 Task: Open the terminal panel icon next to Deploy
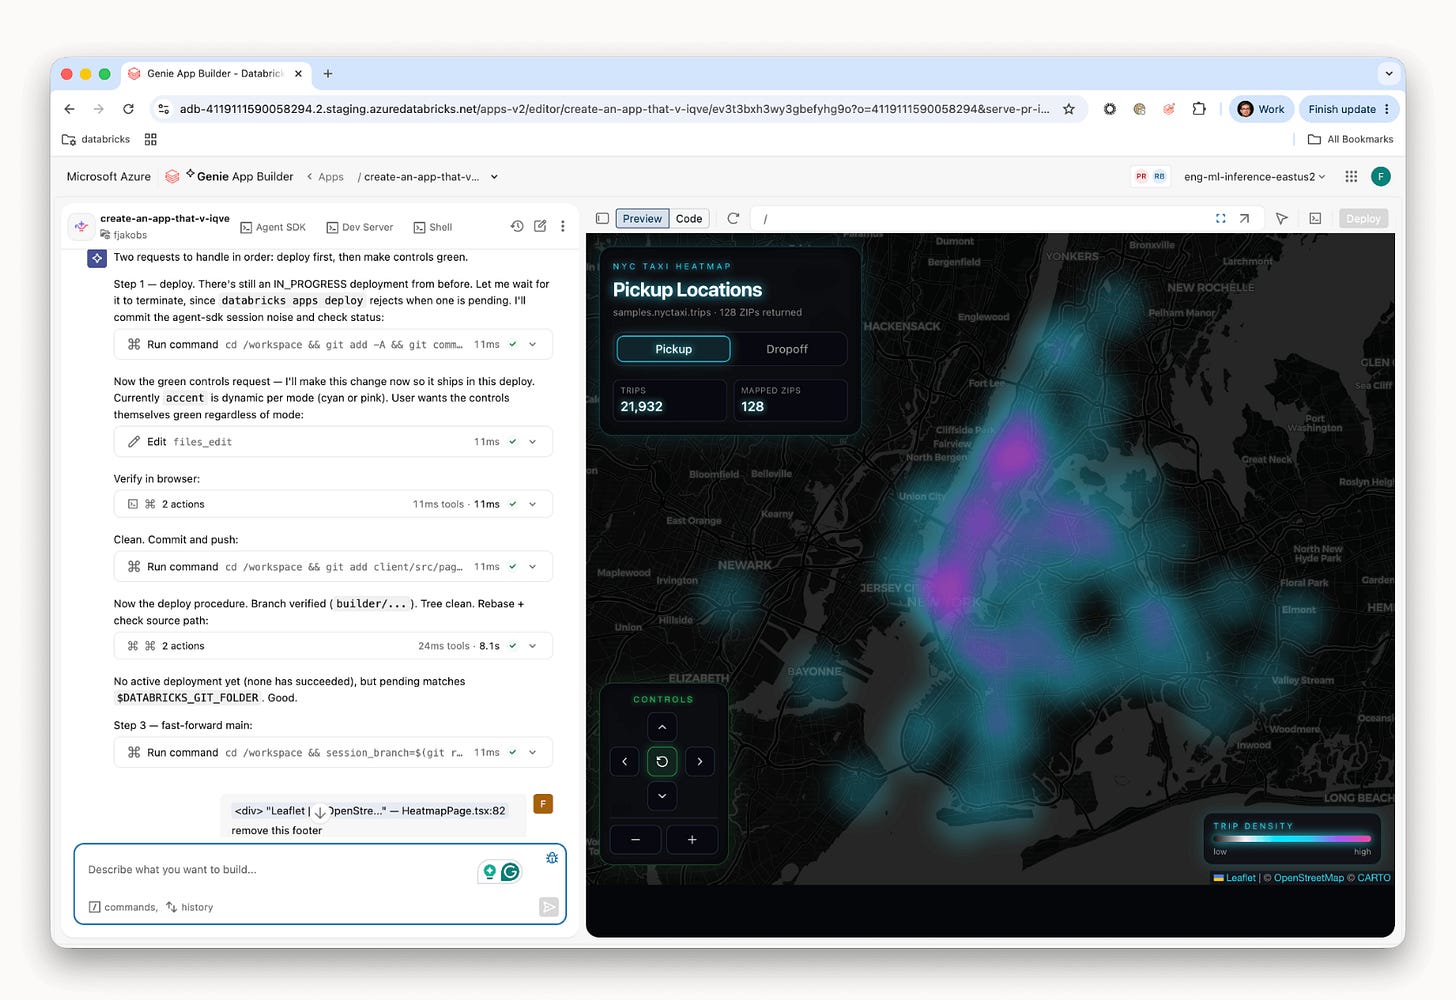coord(1315,218)
